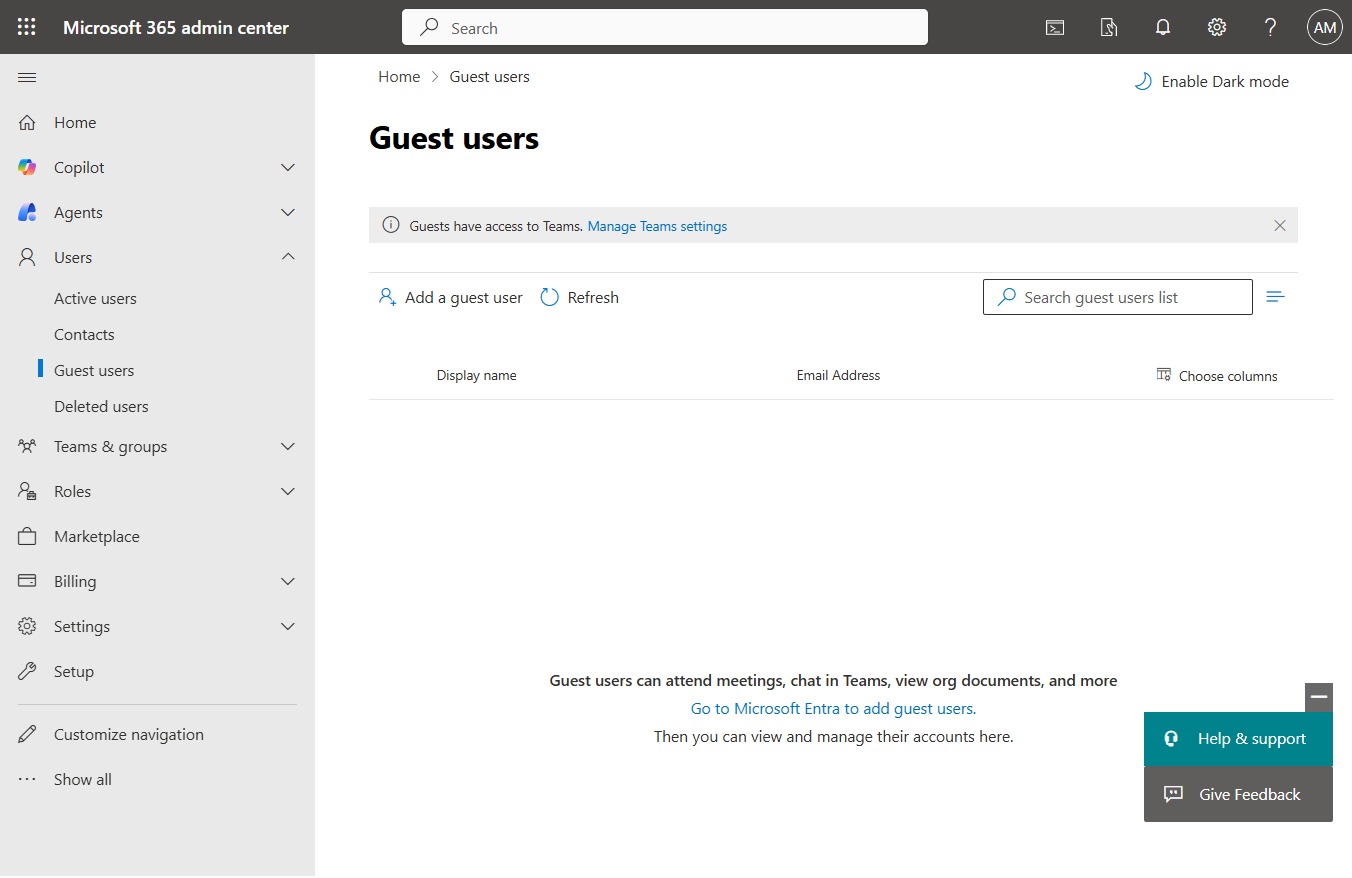Open Manage Teams settings link
Viewport: 1352px width, 878px height.
657,226
